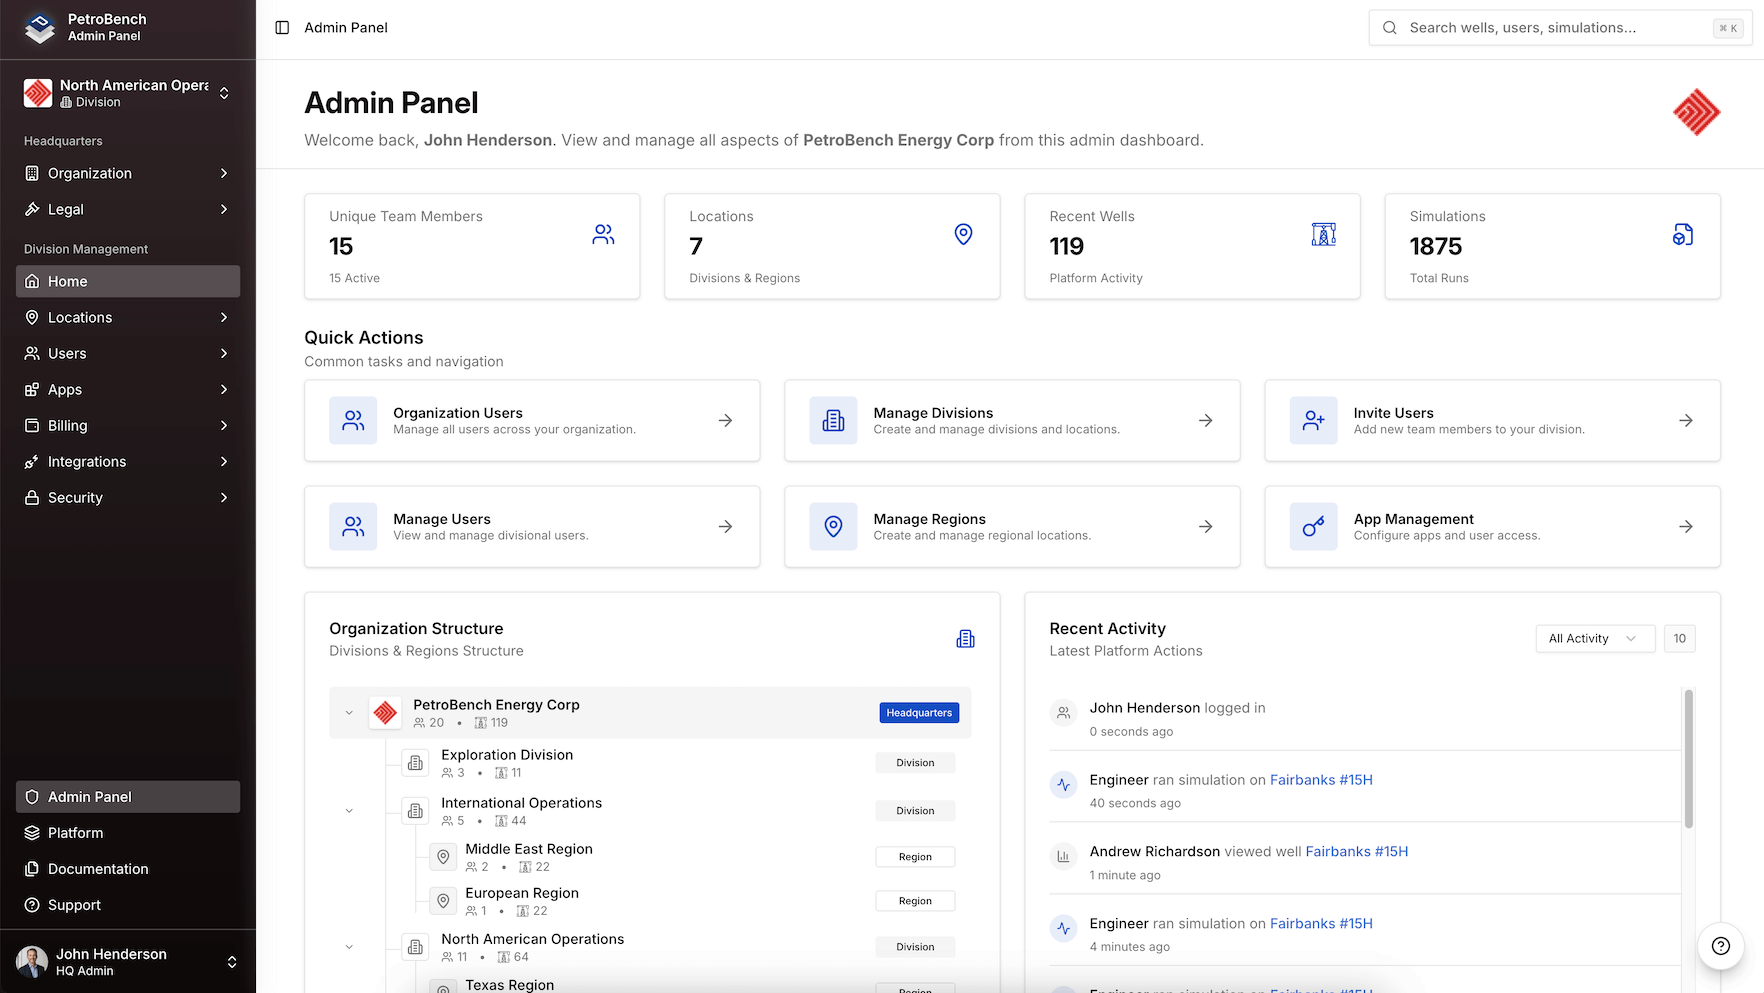The height and width of the screenshot is (993, 1764).
Task: Click the App Management key icon
Action: click(1313, 526)
